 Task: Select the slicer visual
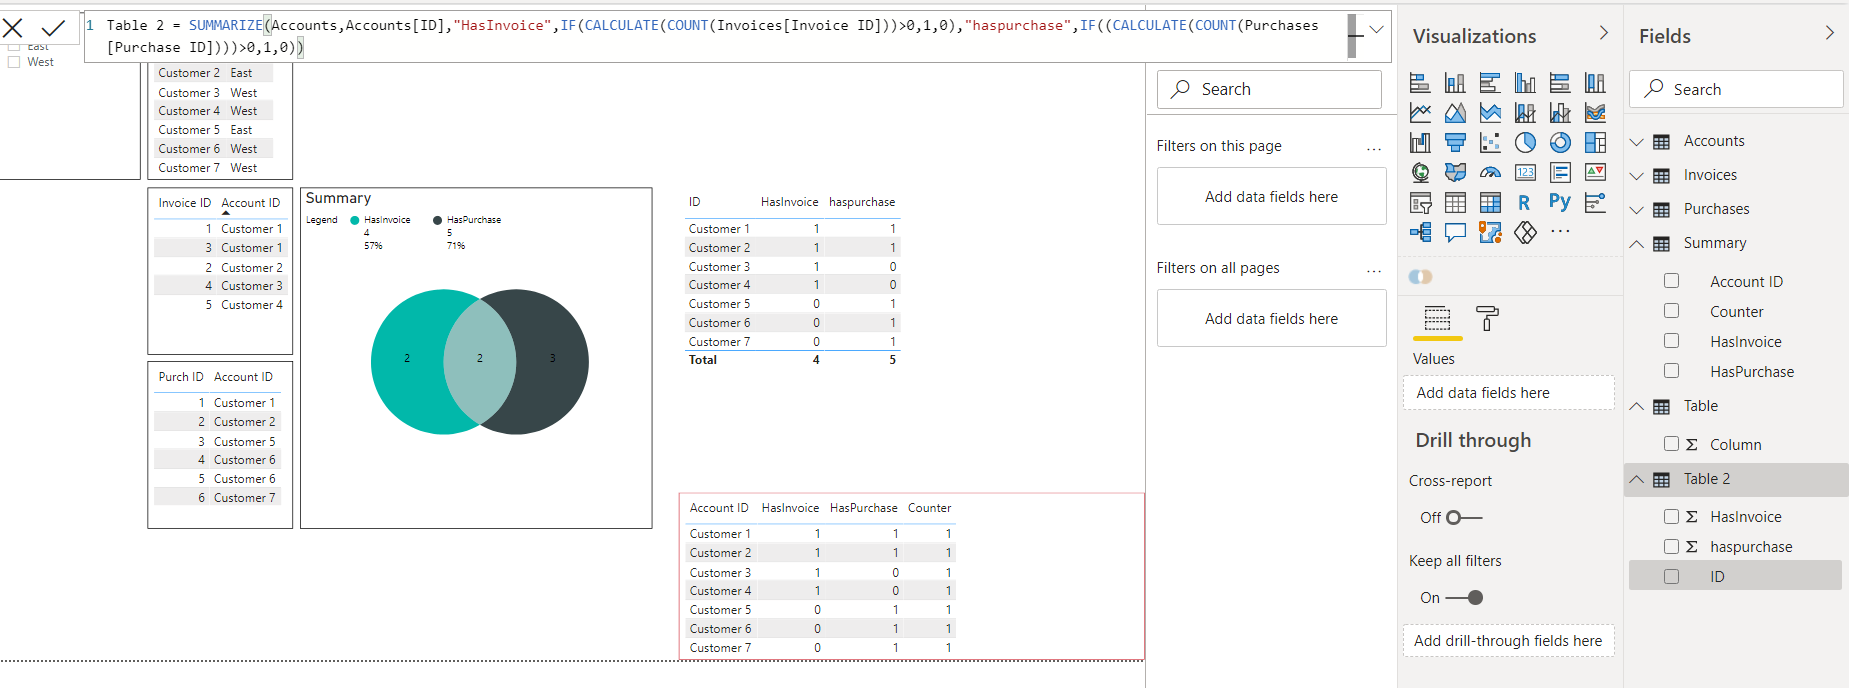(x=1420, y=203)
